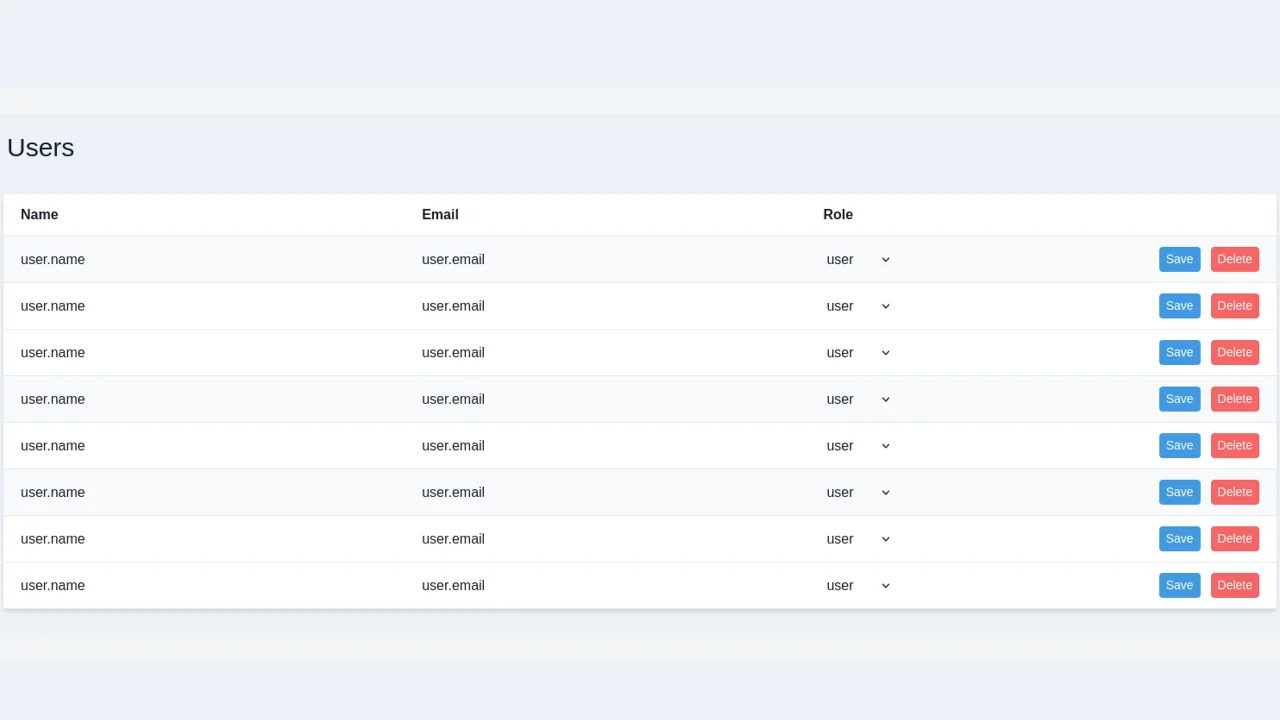Open role dropdown in second row
The width and height of the screenshot is (1280, 720).
pos(858,306)
